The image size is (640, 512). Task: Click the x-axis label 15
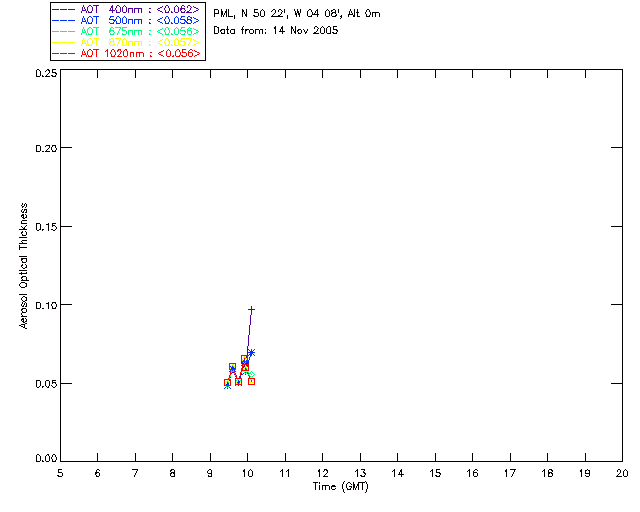pos(435,474)
